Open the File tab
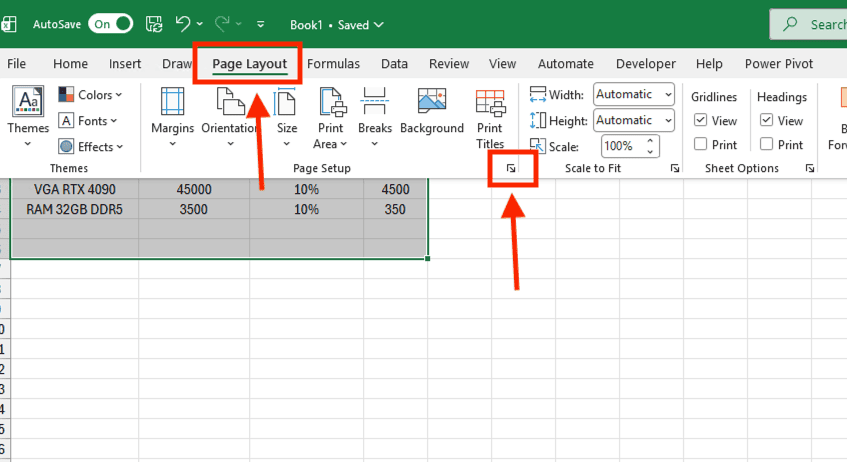 [16, 64]
